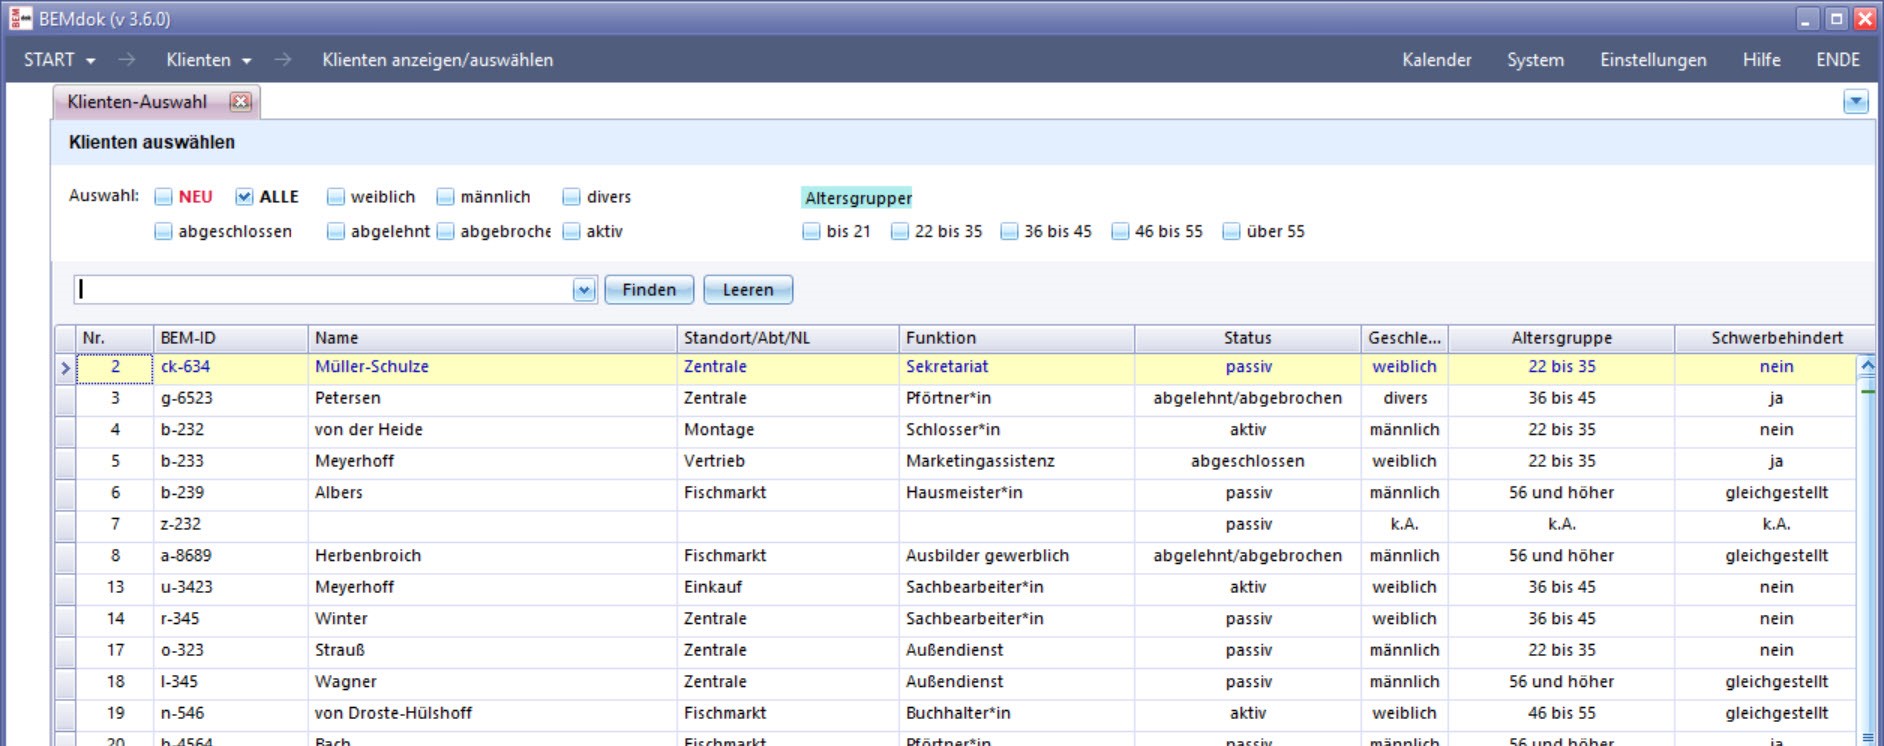The height and width of the screenshot is (746, 1884).
Task: Enable the weiblich filter checkbox
Action: (336, 197)
